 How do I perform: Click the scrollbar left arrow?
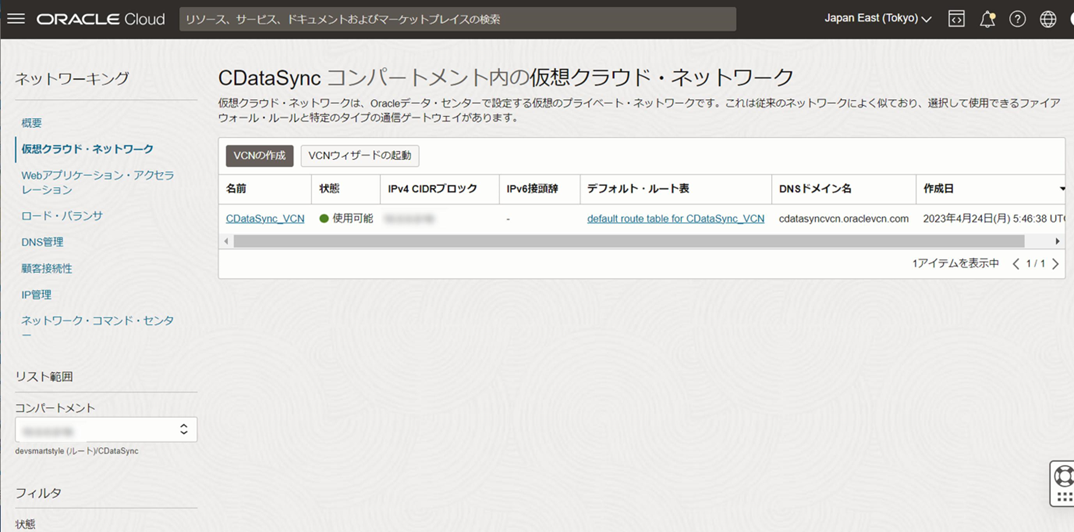tap(225, 241)
